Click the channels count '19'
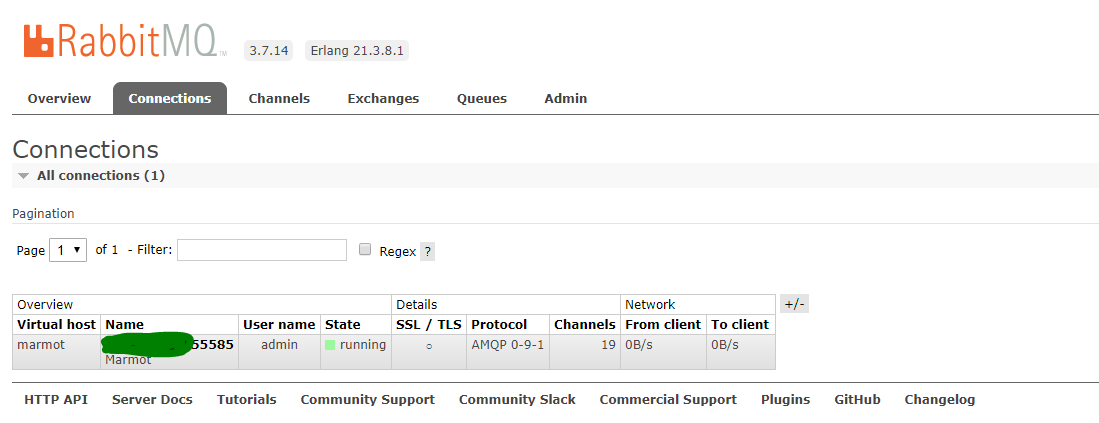Viewport: 1099px width, 423px height. coord(608,345)
